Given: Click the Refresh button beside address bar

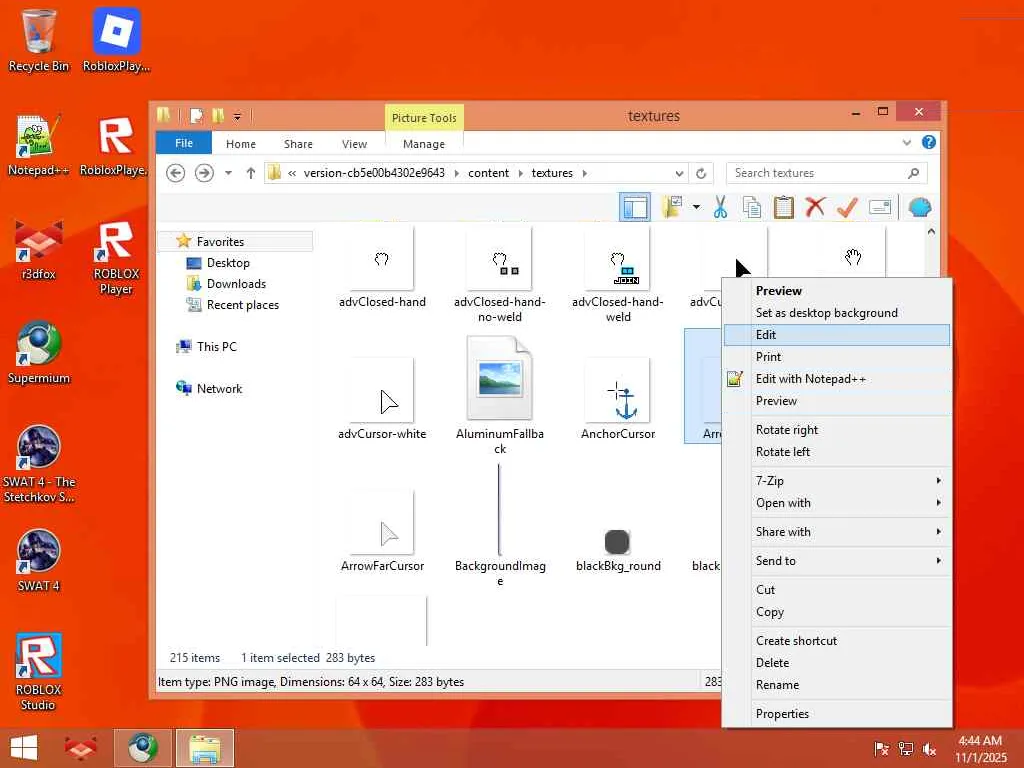Looking at the screenshot, I should [701, 173].
